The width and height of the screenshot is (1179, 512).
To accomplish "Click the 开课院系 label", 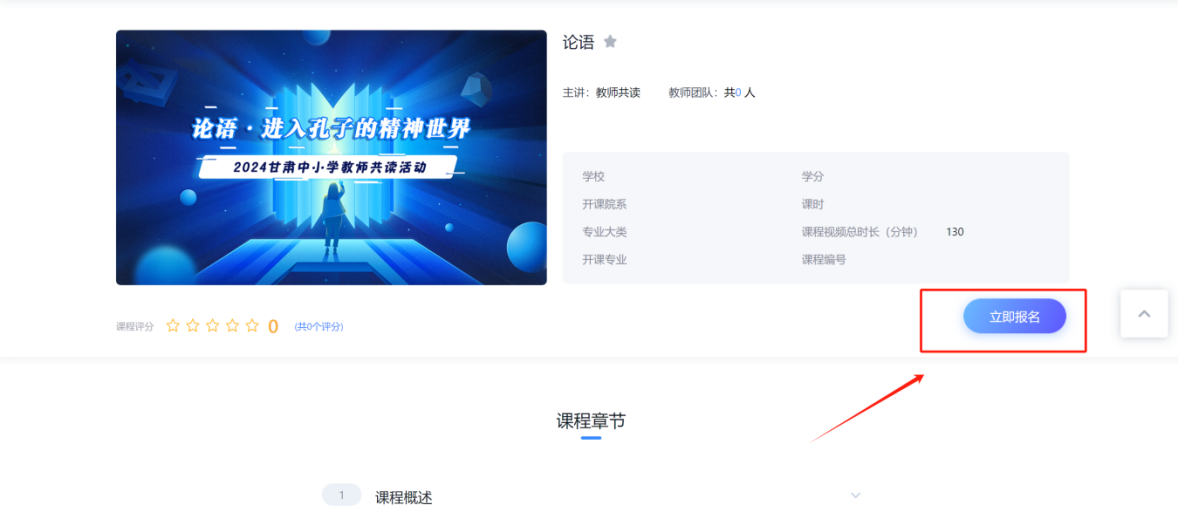I will click(x=605, y=204).
